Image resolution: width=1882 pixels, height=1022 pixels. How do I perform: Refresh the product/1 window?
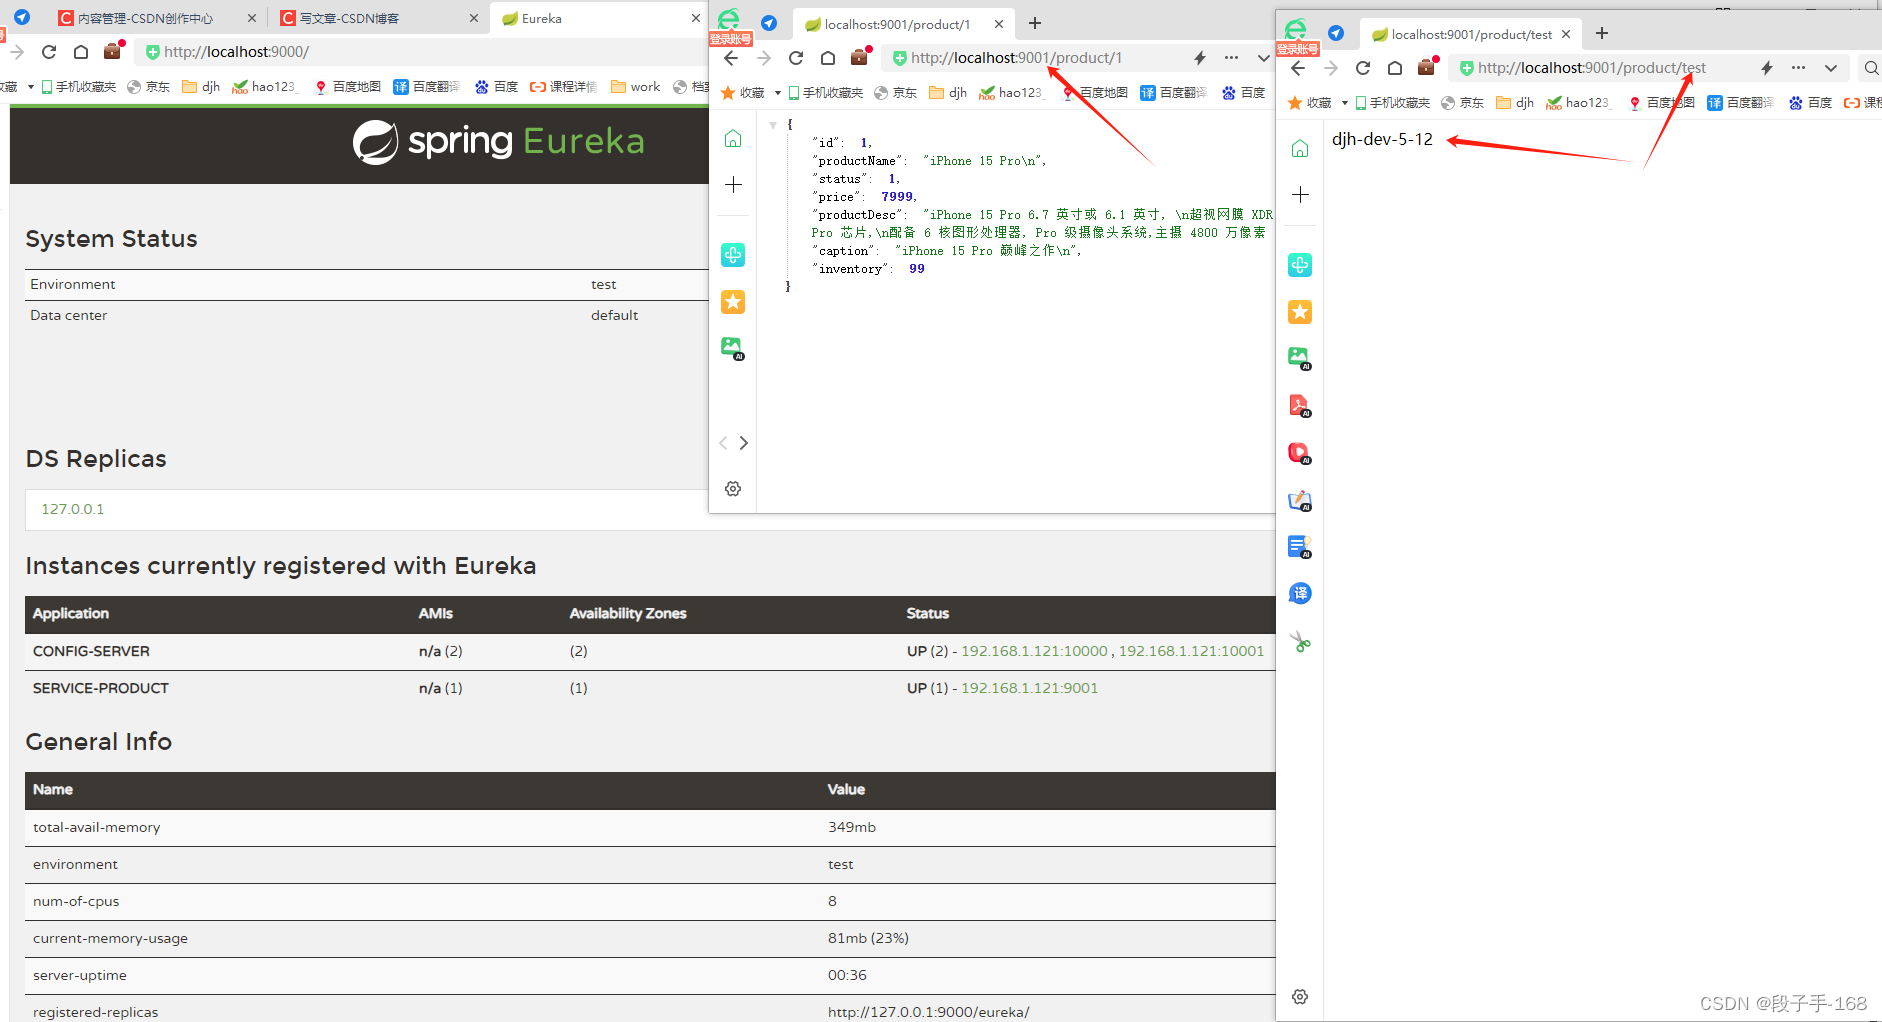796,58
